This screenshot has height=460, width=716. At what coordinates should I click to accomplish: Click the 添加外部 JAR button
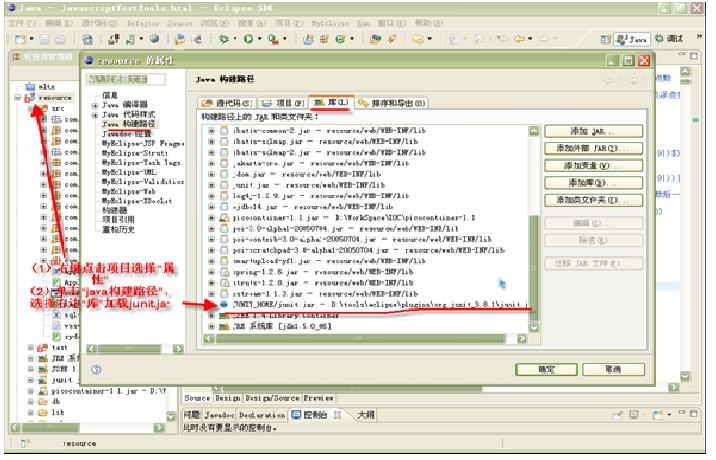point(594,148)
